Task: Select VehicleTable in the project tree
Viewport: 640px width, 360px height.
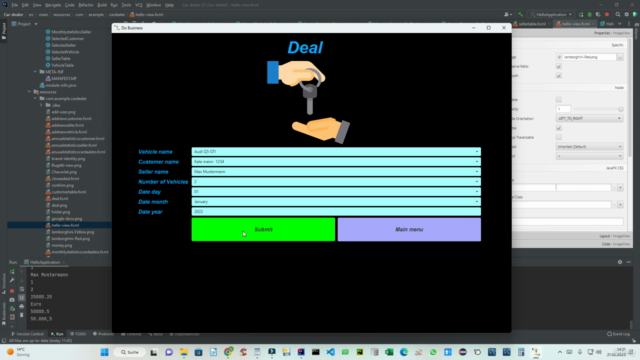Action: point(62,65)
